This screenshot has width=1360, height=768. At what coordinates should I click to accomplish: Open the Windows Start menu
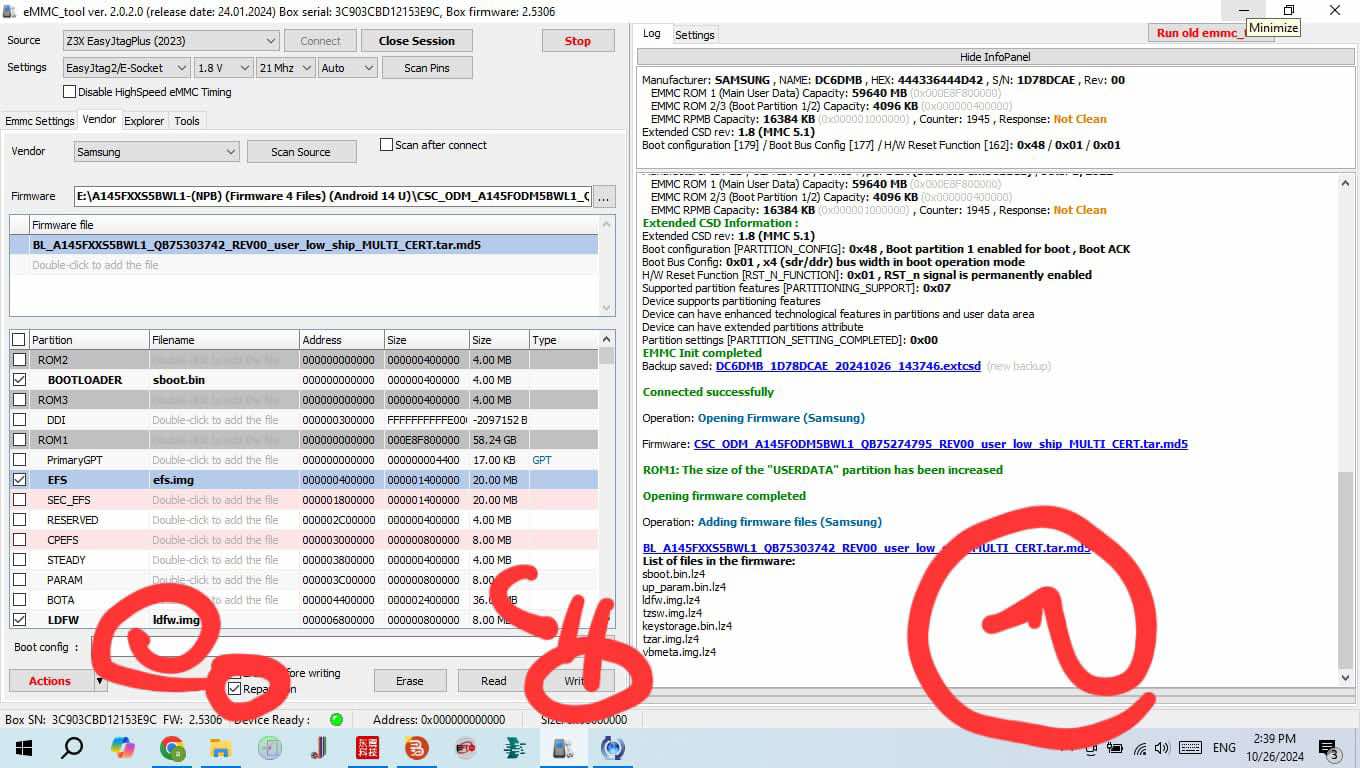[x=24, y=748]
